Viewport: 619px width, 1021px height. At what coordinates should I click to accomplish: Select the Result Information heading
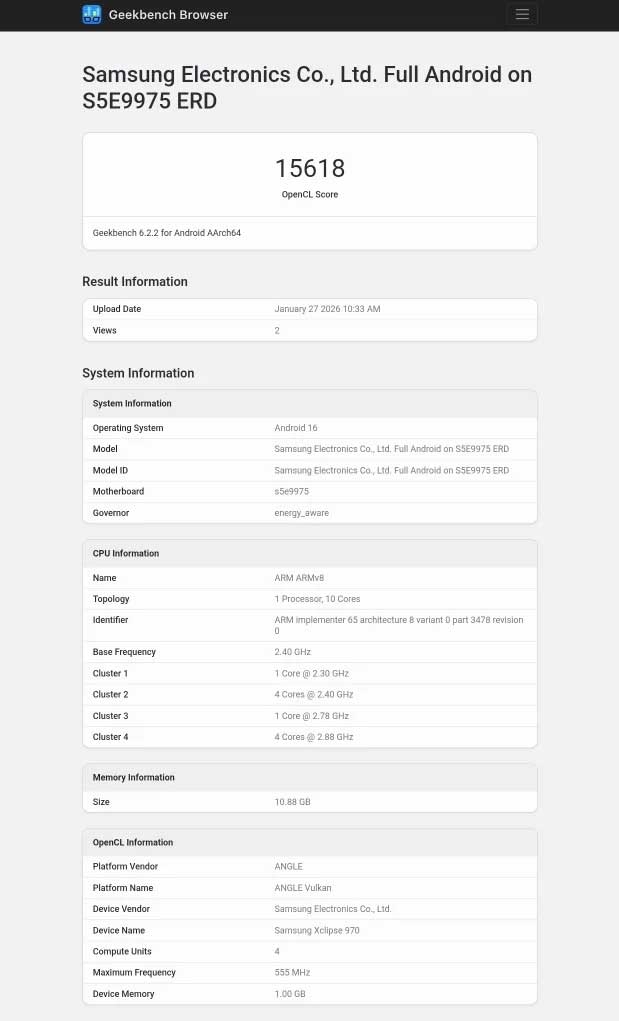[134, 282]
